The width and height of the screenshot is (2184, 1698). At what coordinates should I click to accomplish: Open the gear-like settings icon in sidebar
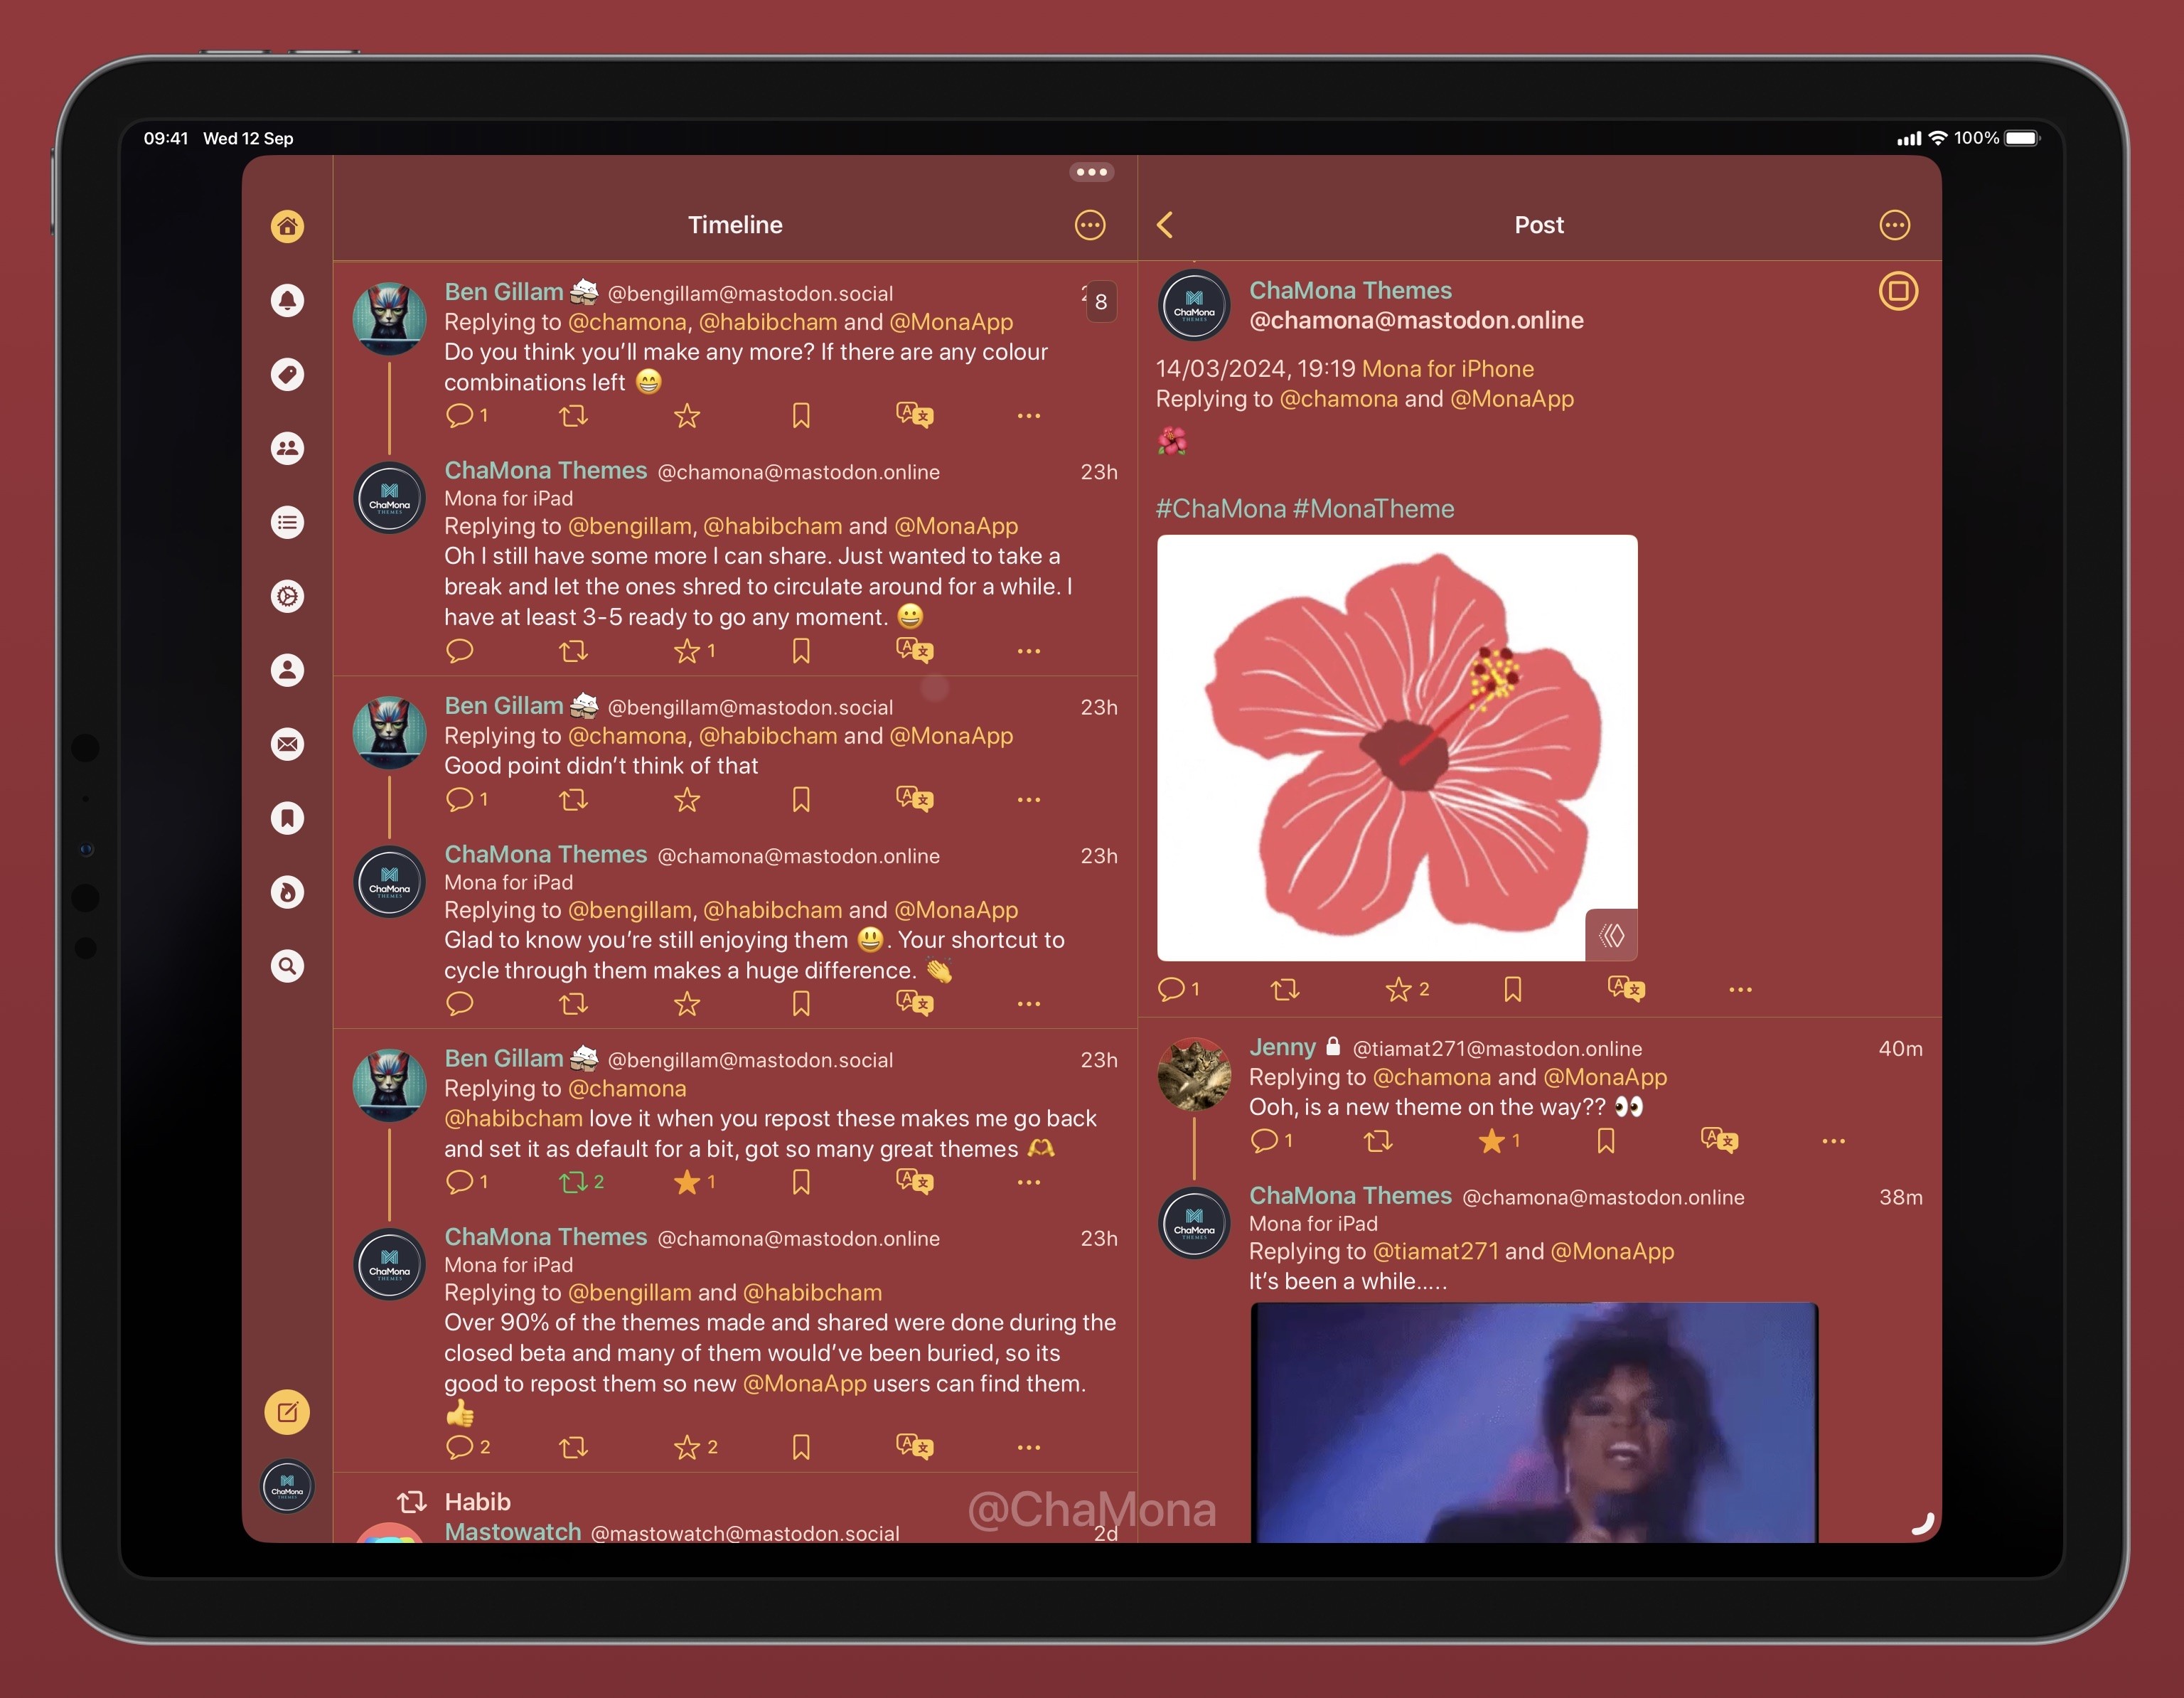(287, 596)
